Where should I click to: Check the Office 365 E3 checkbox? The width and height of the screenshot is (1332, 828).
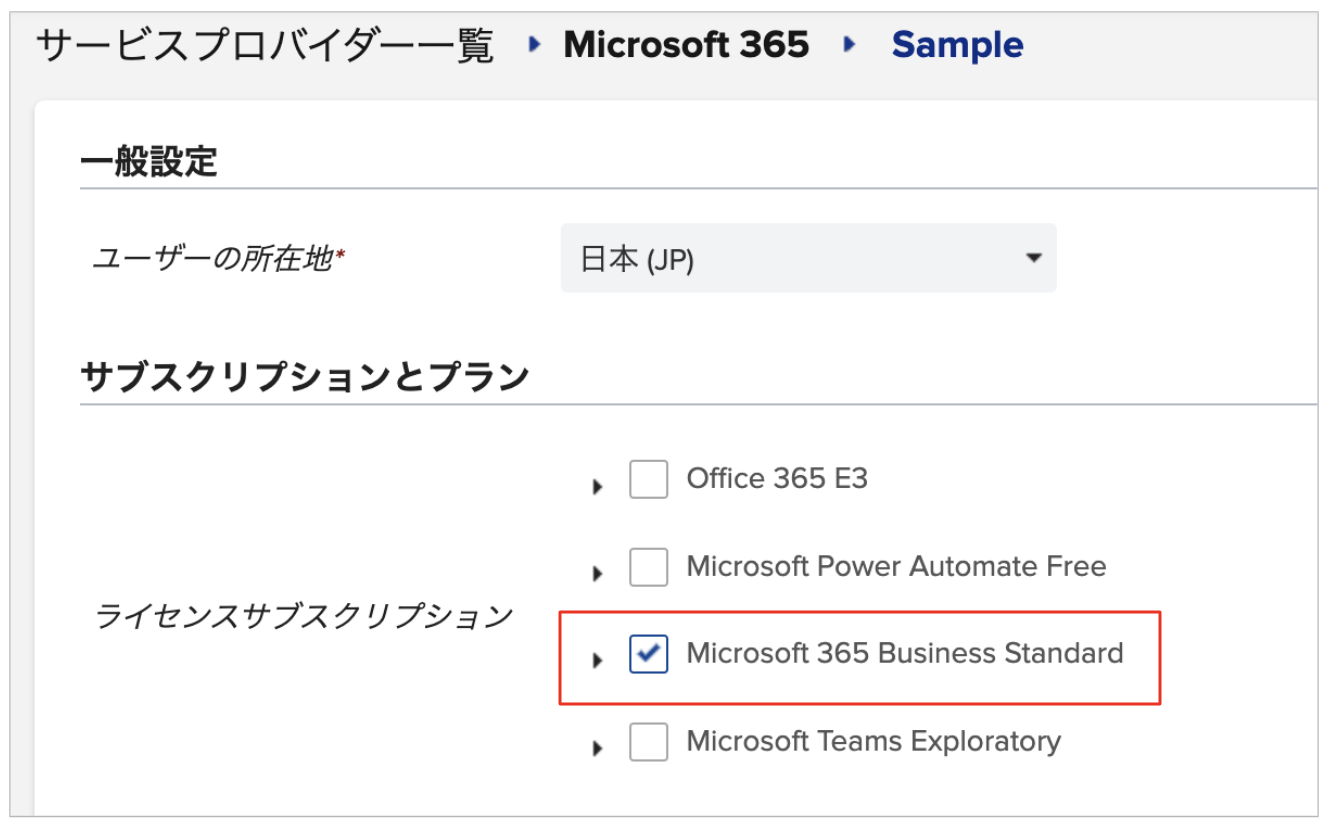[648, 479]
